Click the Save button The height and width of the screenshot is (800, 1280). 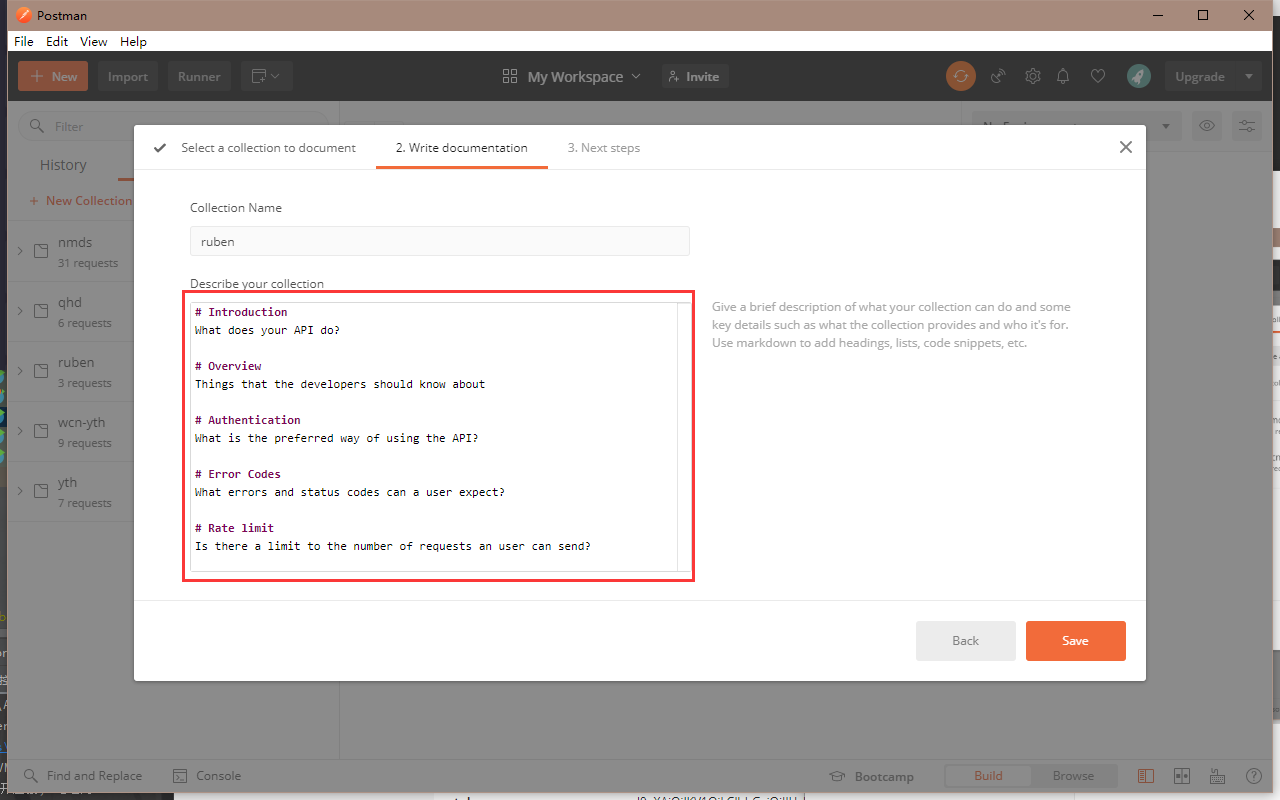(1076, 641)
